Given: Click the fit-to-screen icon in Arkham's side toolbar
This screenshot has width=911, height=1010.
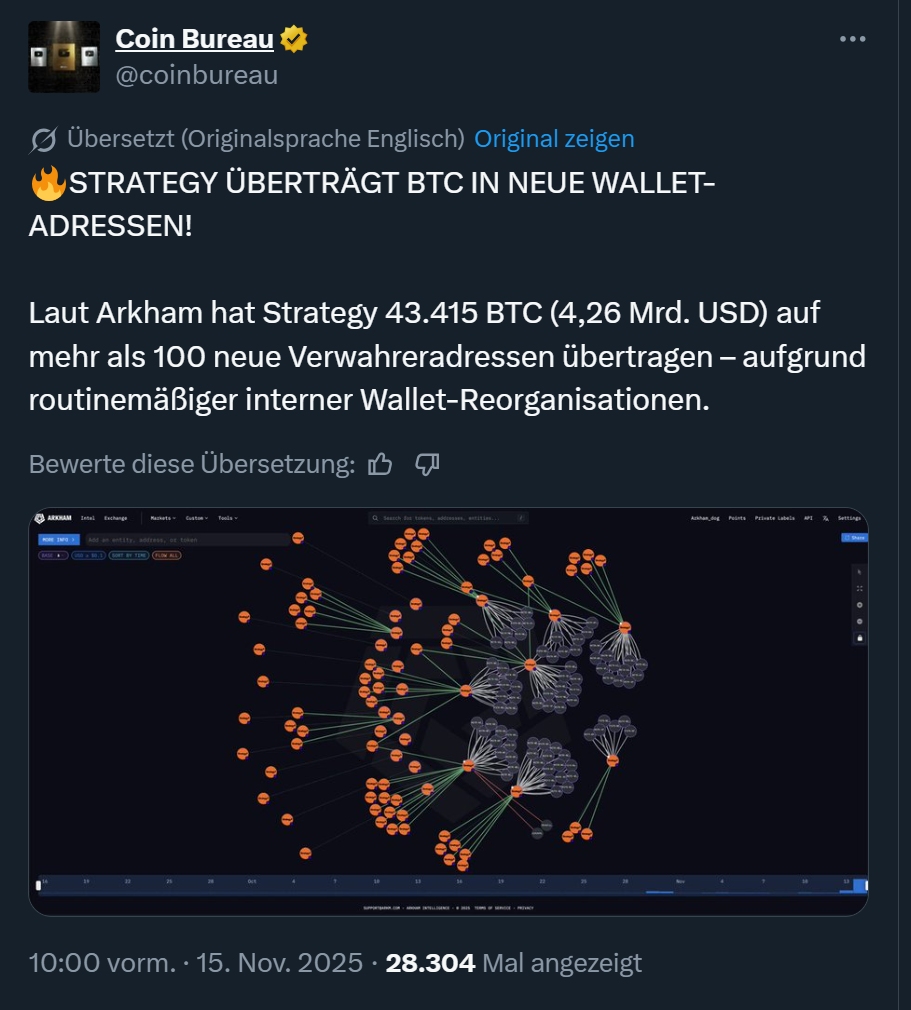Looking at the screenshot, I should tap(859, 589).
